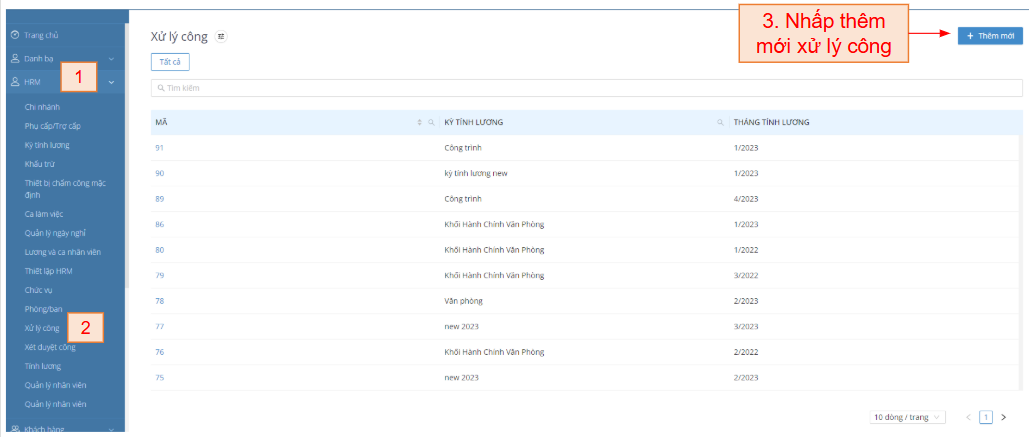Image resolution: width=1030 pixels, height=437 pixels.
Task: Open record link 91
Action: click(x=159, y=148)
